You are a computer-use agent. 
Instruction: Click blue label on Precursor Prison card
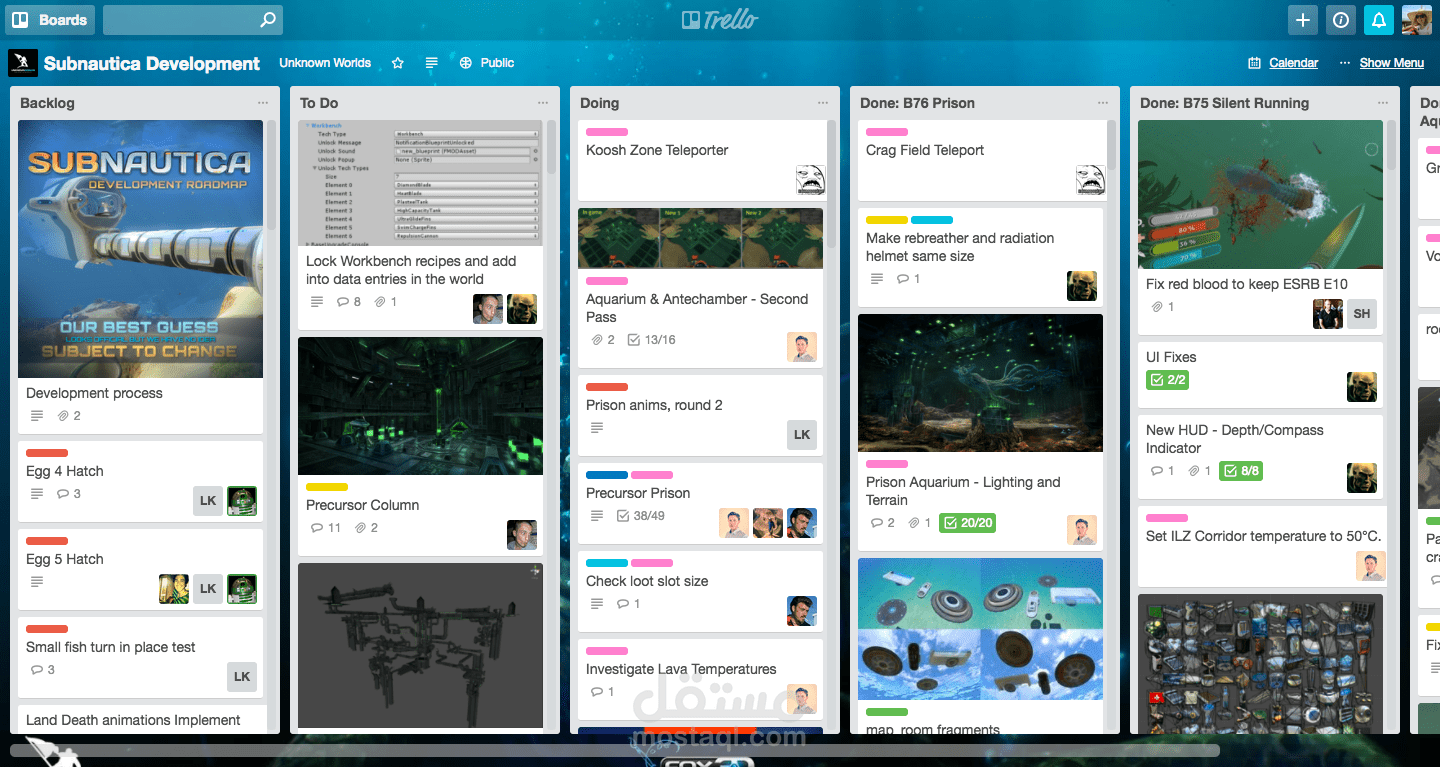pyautogui.click(x=607, y=475)
